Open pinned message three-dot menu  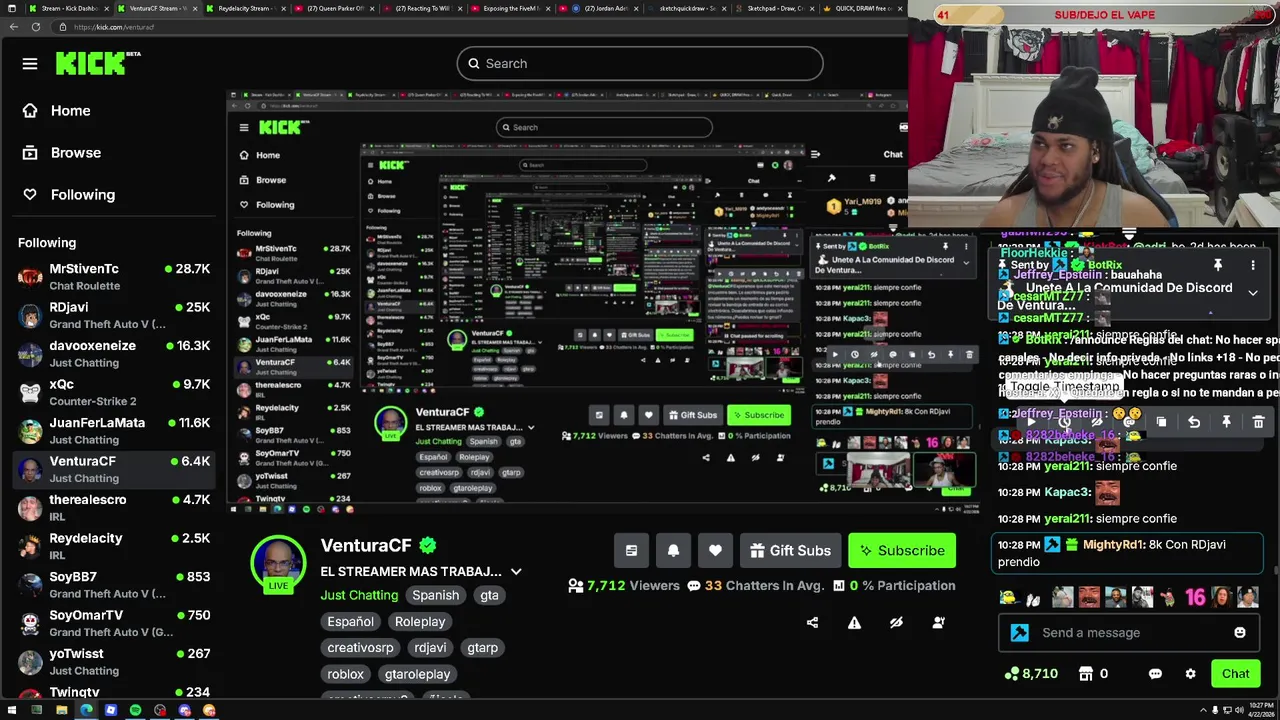tap(1252, 265)
